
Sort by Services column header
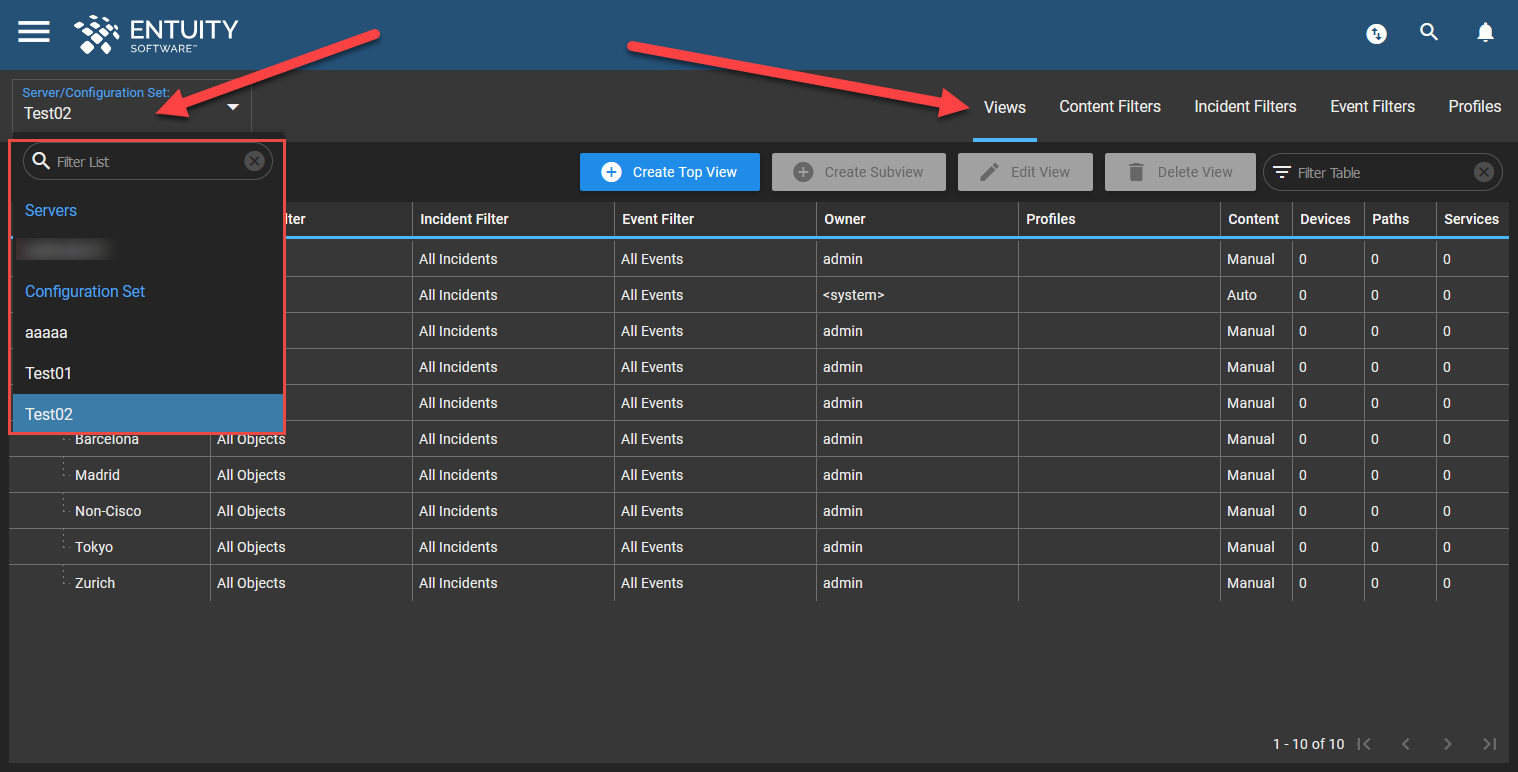coord(1472,219)
